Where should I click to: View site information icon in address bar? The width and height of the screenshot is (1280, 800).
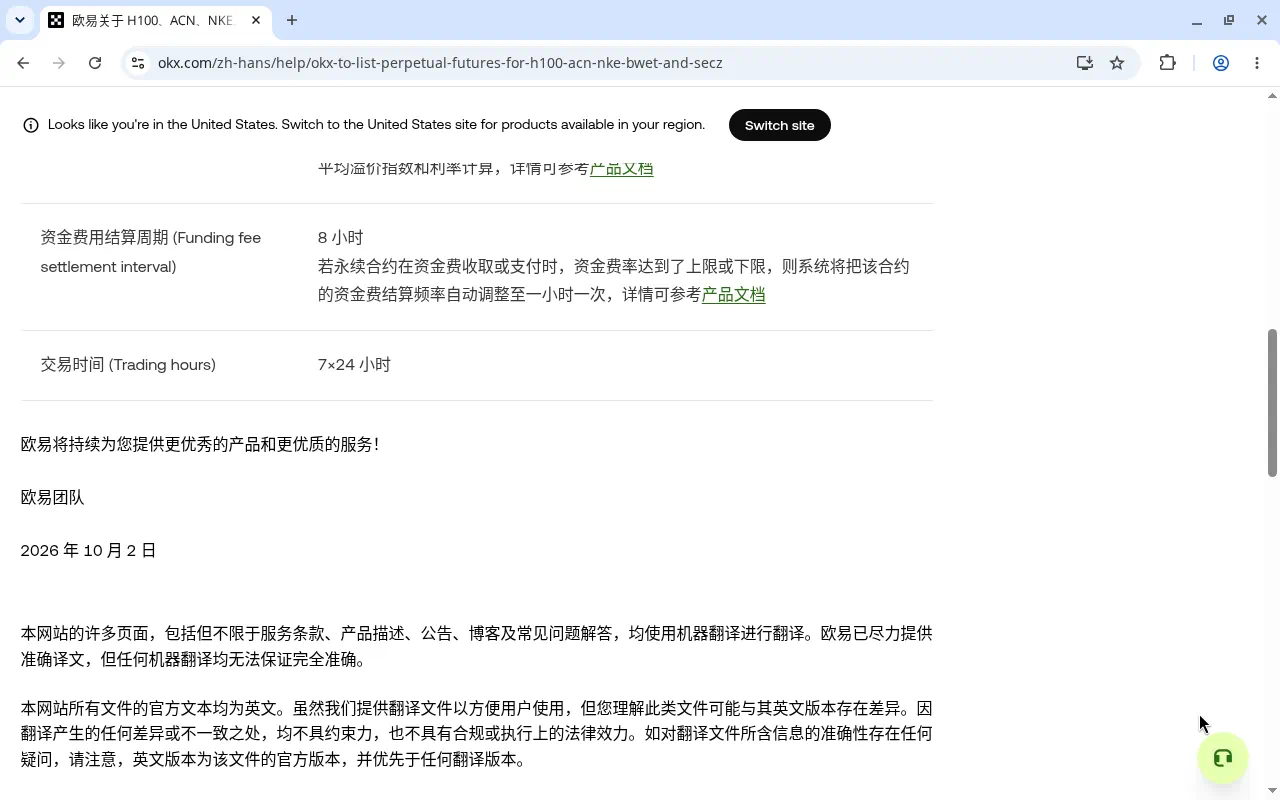point(138,63)
